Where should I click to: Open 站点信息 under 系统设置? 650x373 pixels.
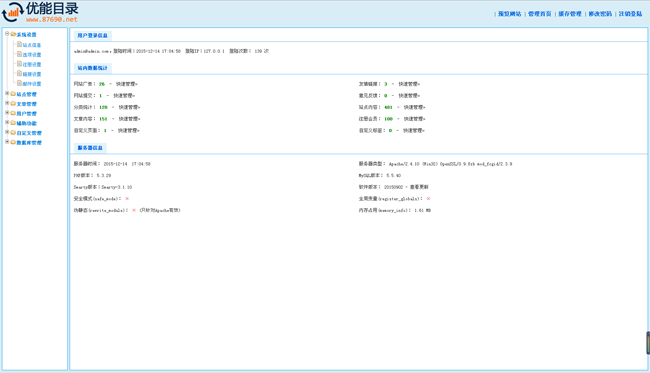click(32, 45)
